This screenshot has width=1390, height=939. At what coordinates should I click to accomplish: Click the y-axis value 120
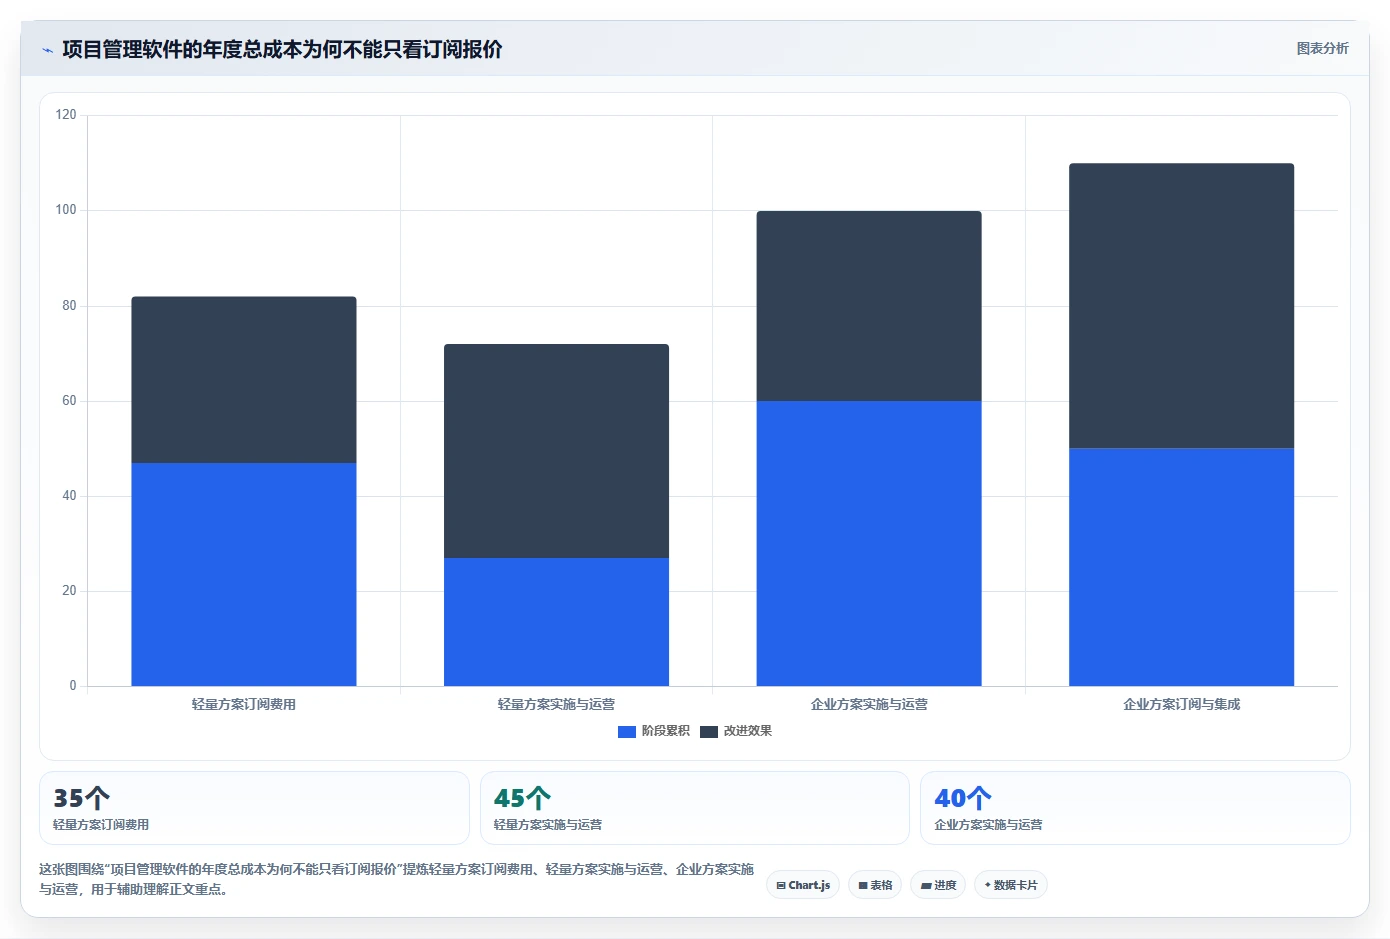pyautogui.click(x=66, y=115)
